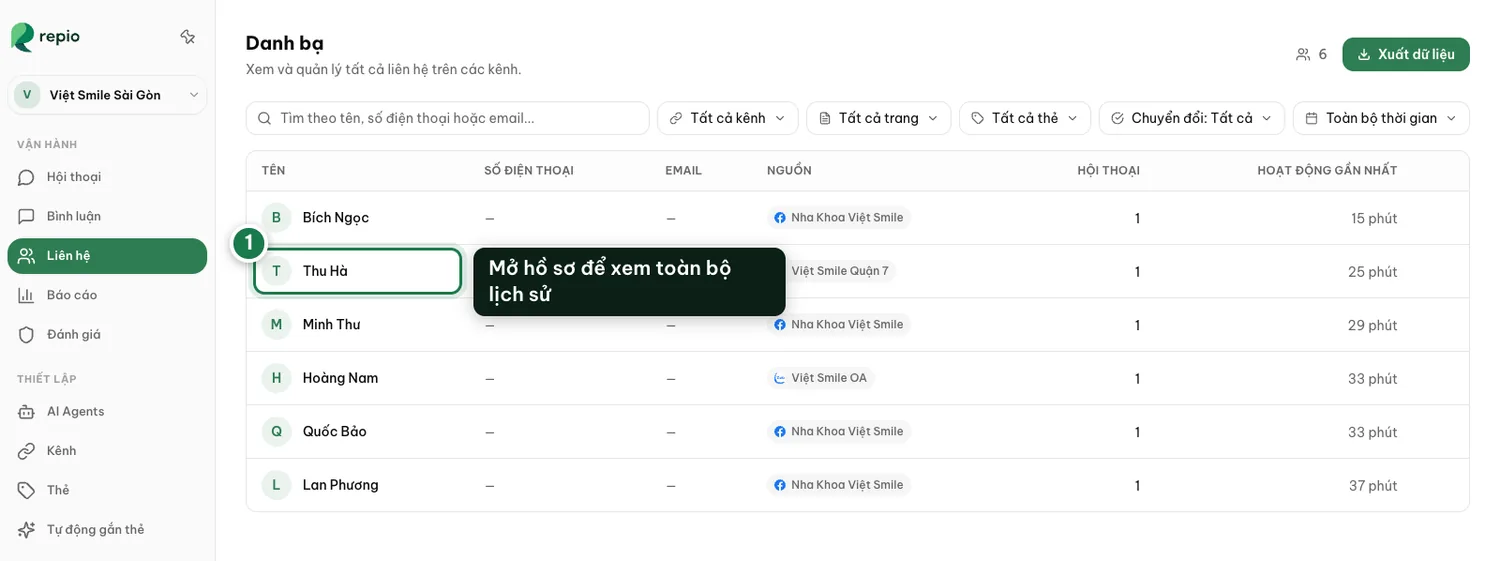Click 25 phút activity time
Screen dimensions: 1500x561
(x=1372, y=272)
